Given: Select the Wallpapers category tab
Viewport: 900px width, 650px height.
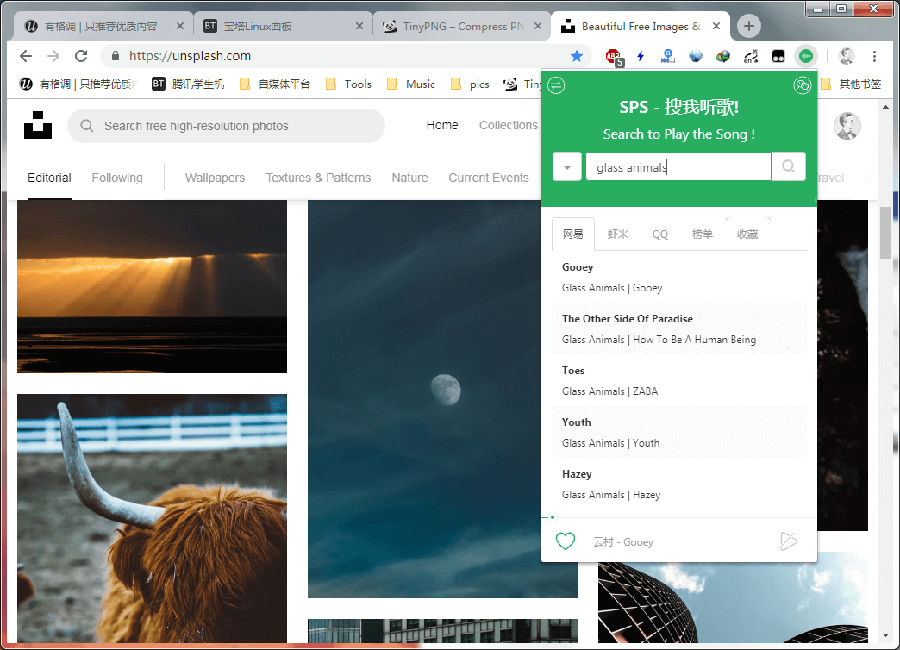Looking at the screenshot, I should tap(214, 177).
